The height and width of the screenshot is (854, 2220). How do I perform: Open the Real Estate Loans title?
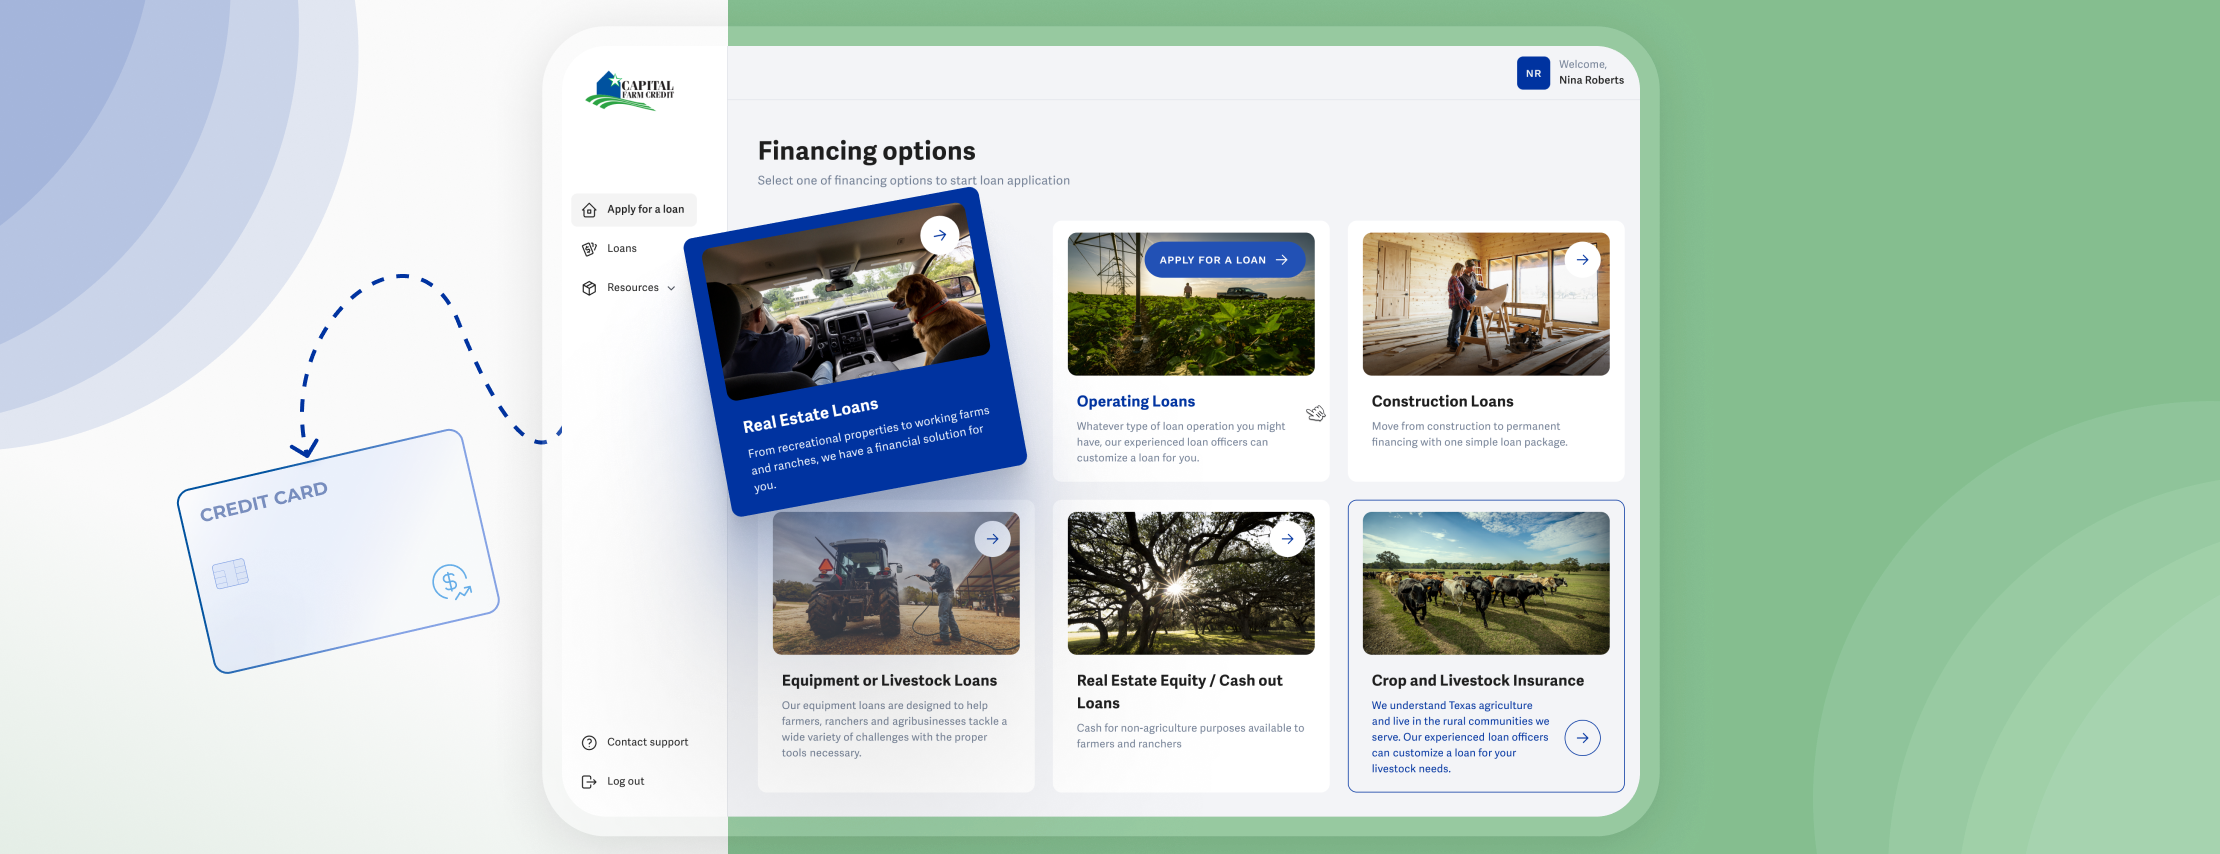point(810,415)
